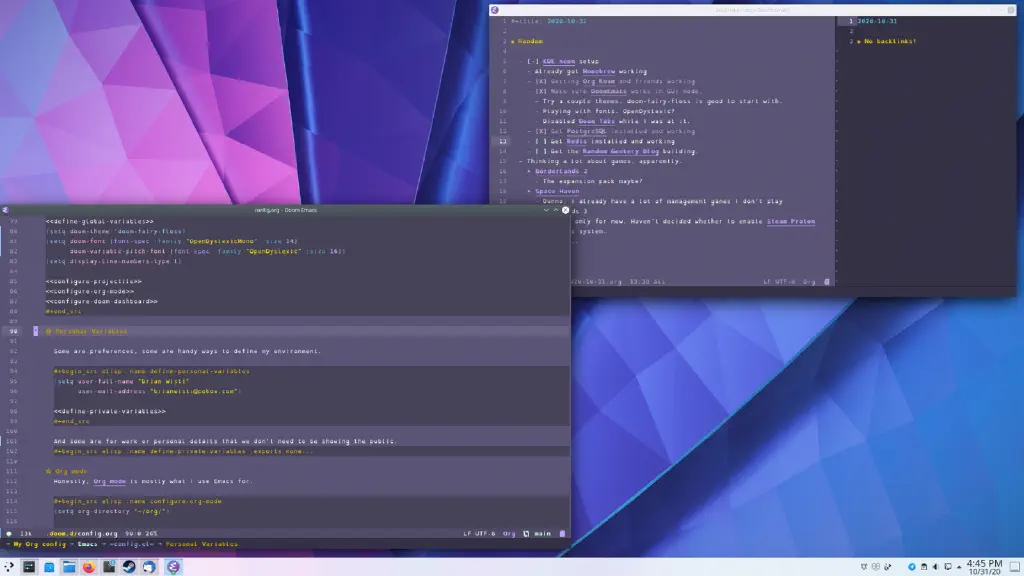Click line number 90 in the config.org gutter
The width and height of the screenshot is (1024, 576).
[x=13, y=331]
